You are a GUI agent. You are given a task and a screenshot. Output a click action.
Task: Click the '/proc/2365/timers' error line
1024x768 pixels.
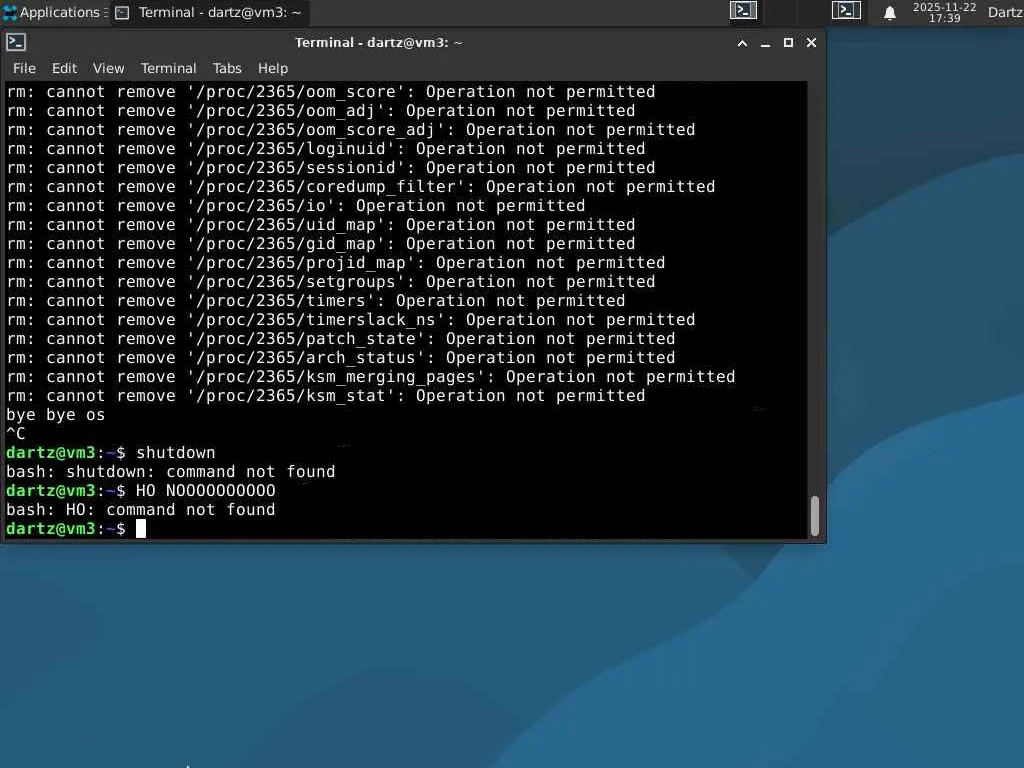[316, 301]
